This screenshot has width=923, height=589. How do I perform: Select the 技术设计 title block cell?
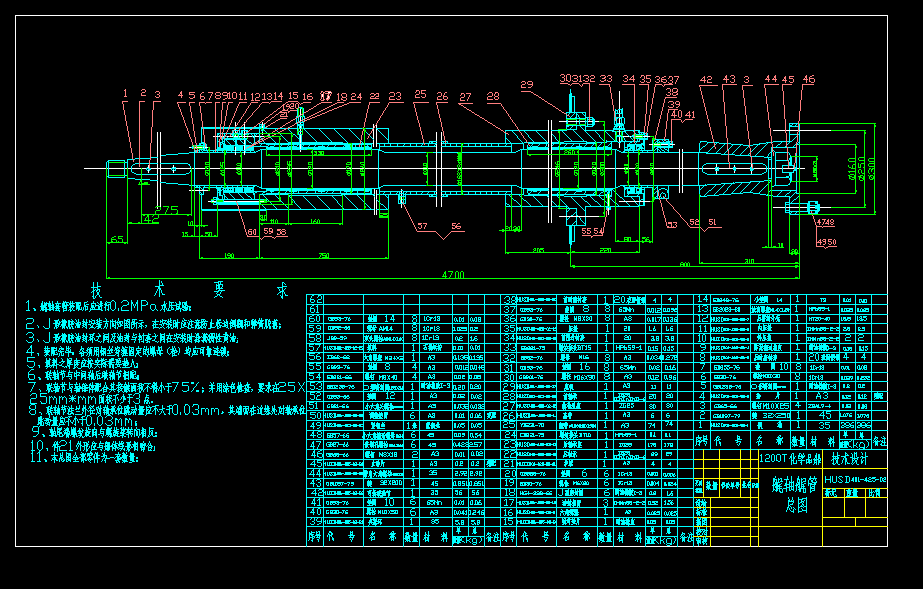[851, 457]
